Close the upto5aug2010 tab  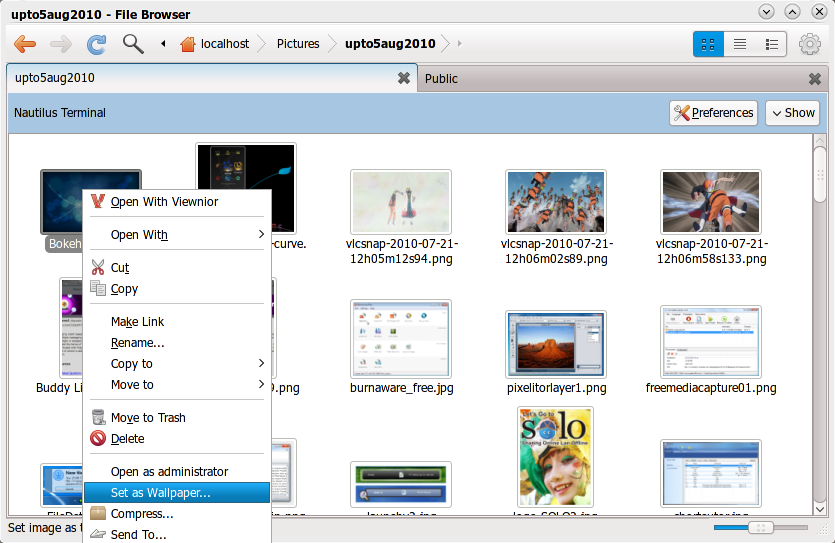[404, 78]
